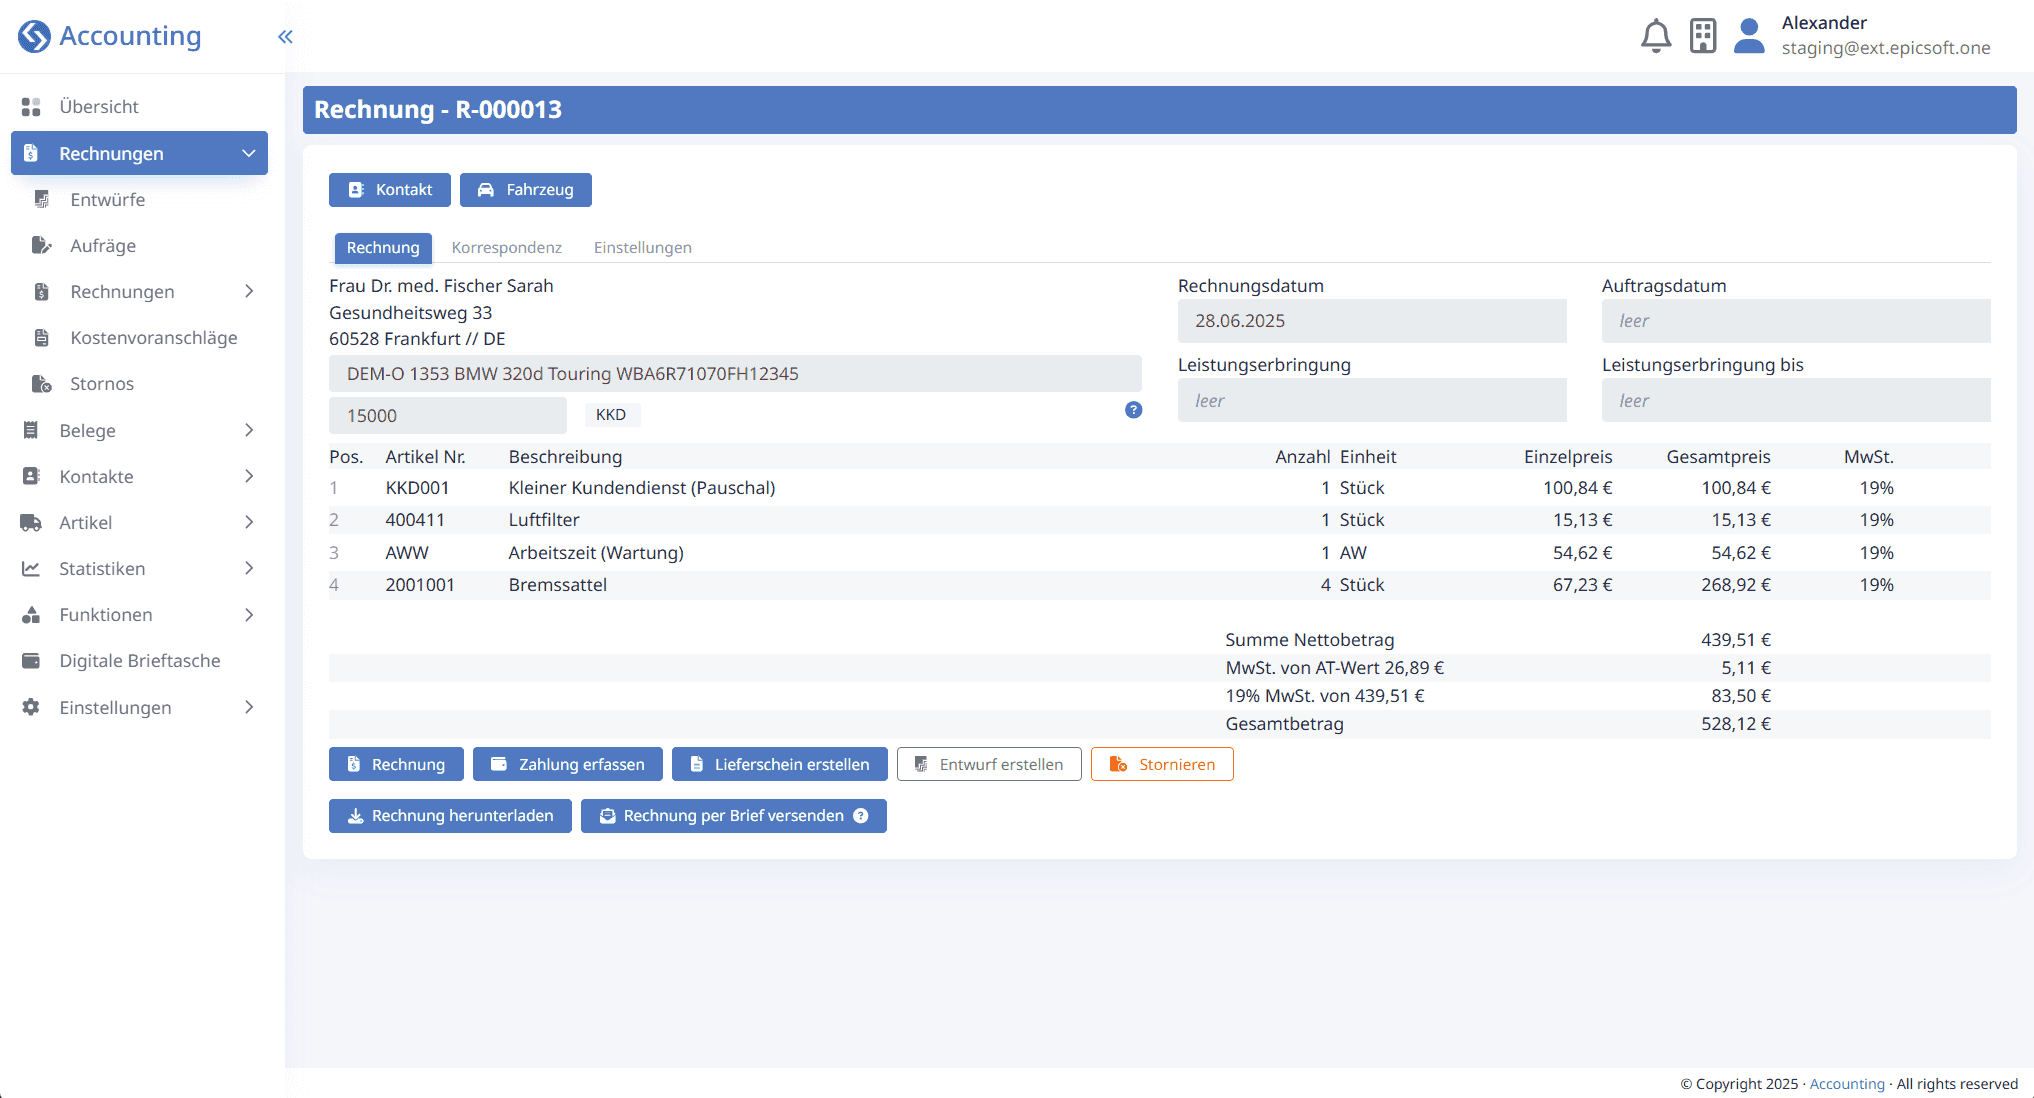This screenshot has width=2034, height=1098.
Task: Click Entwurf erstellen button
Action: pyautogui.click(x=989, y=764)
